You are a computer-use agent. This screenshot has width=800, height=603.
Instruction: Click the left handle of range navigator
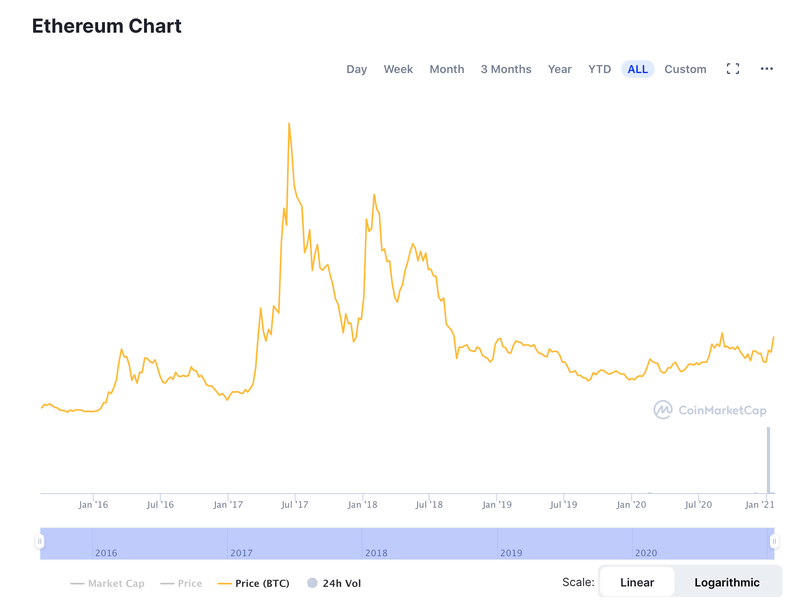[40, 542]
